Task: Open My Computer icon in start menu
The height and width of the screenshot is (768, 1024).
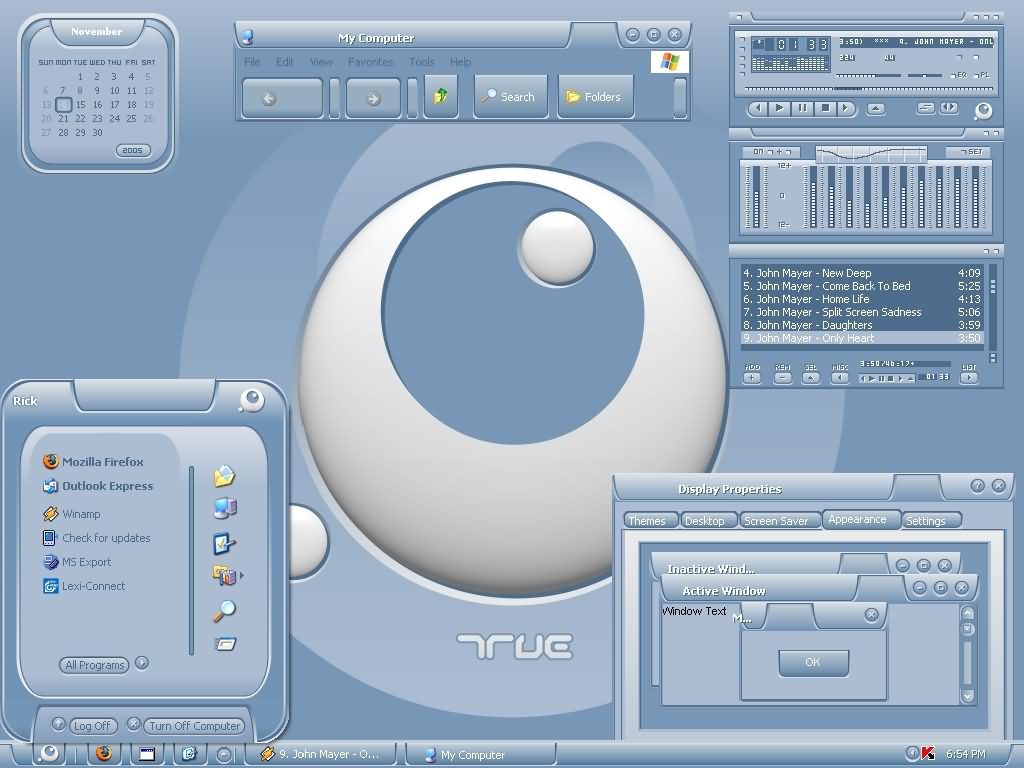Action: (225, 508)
